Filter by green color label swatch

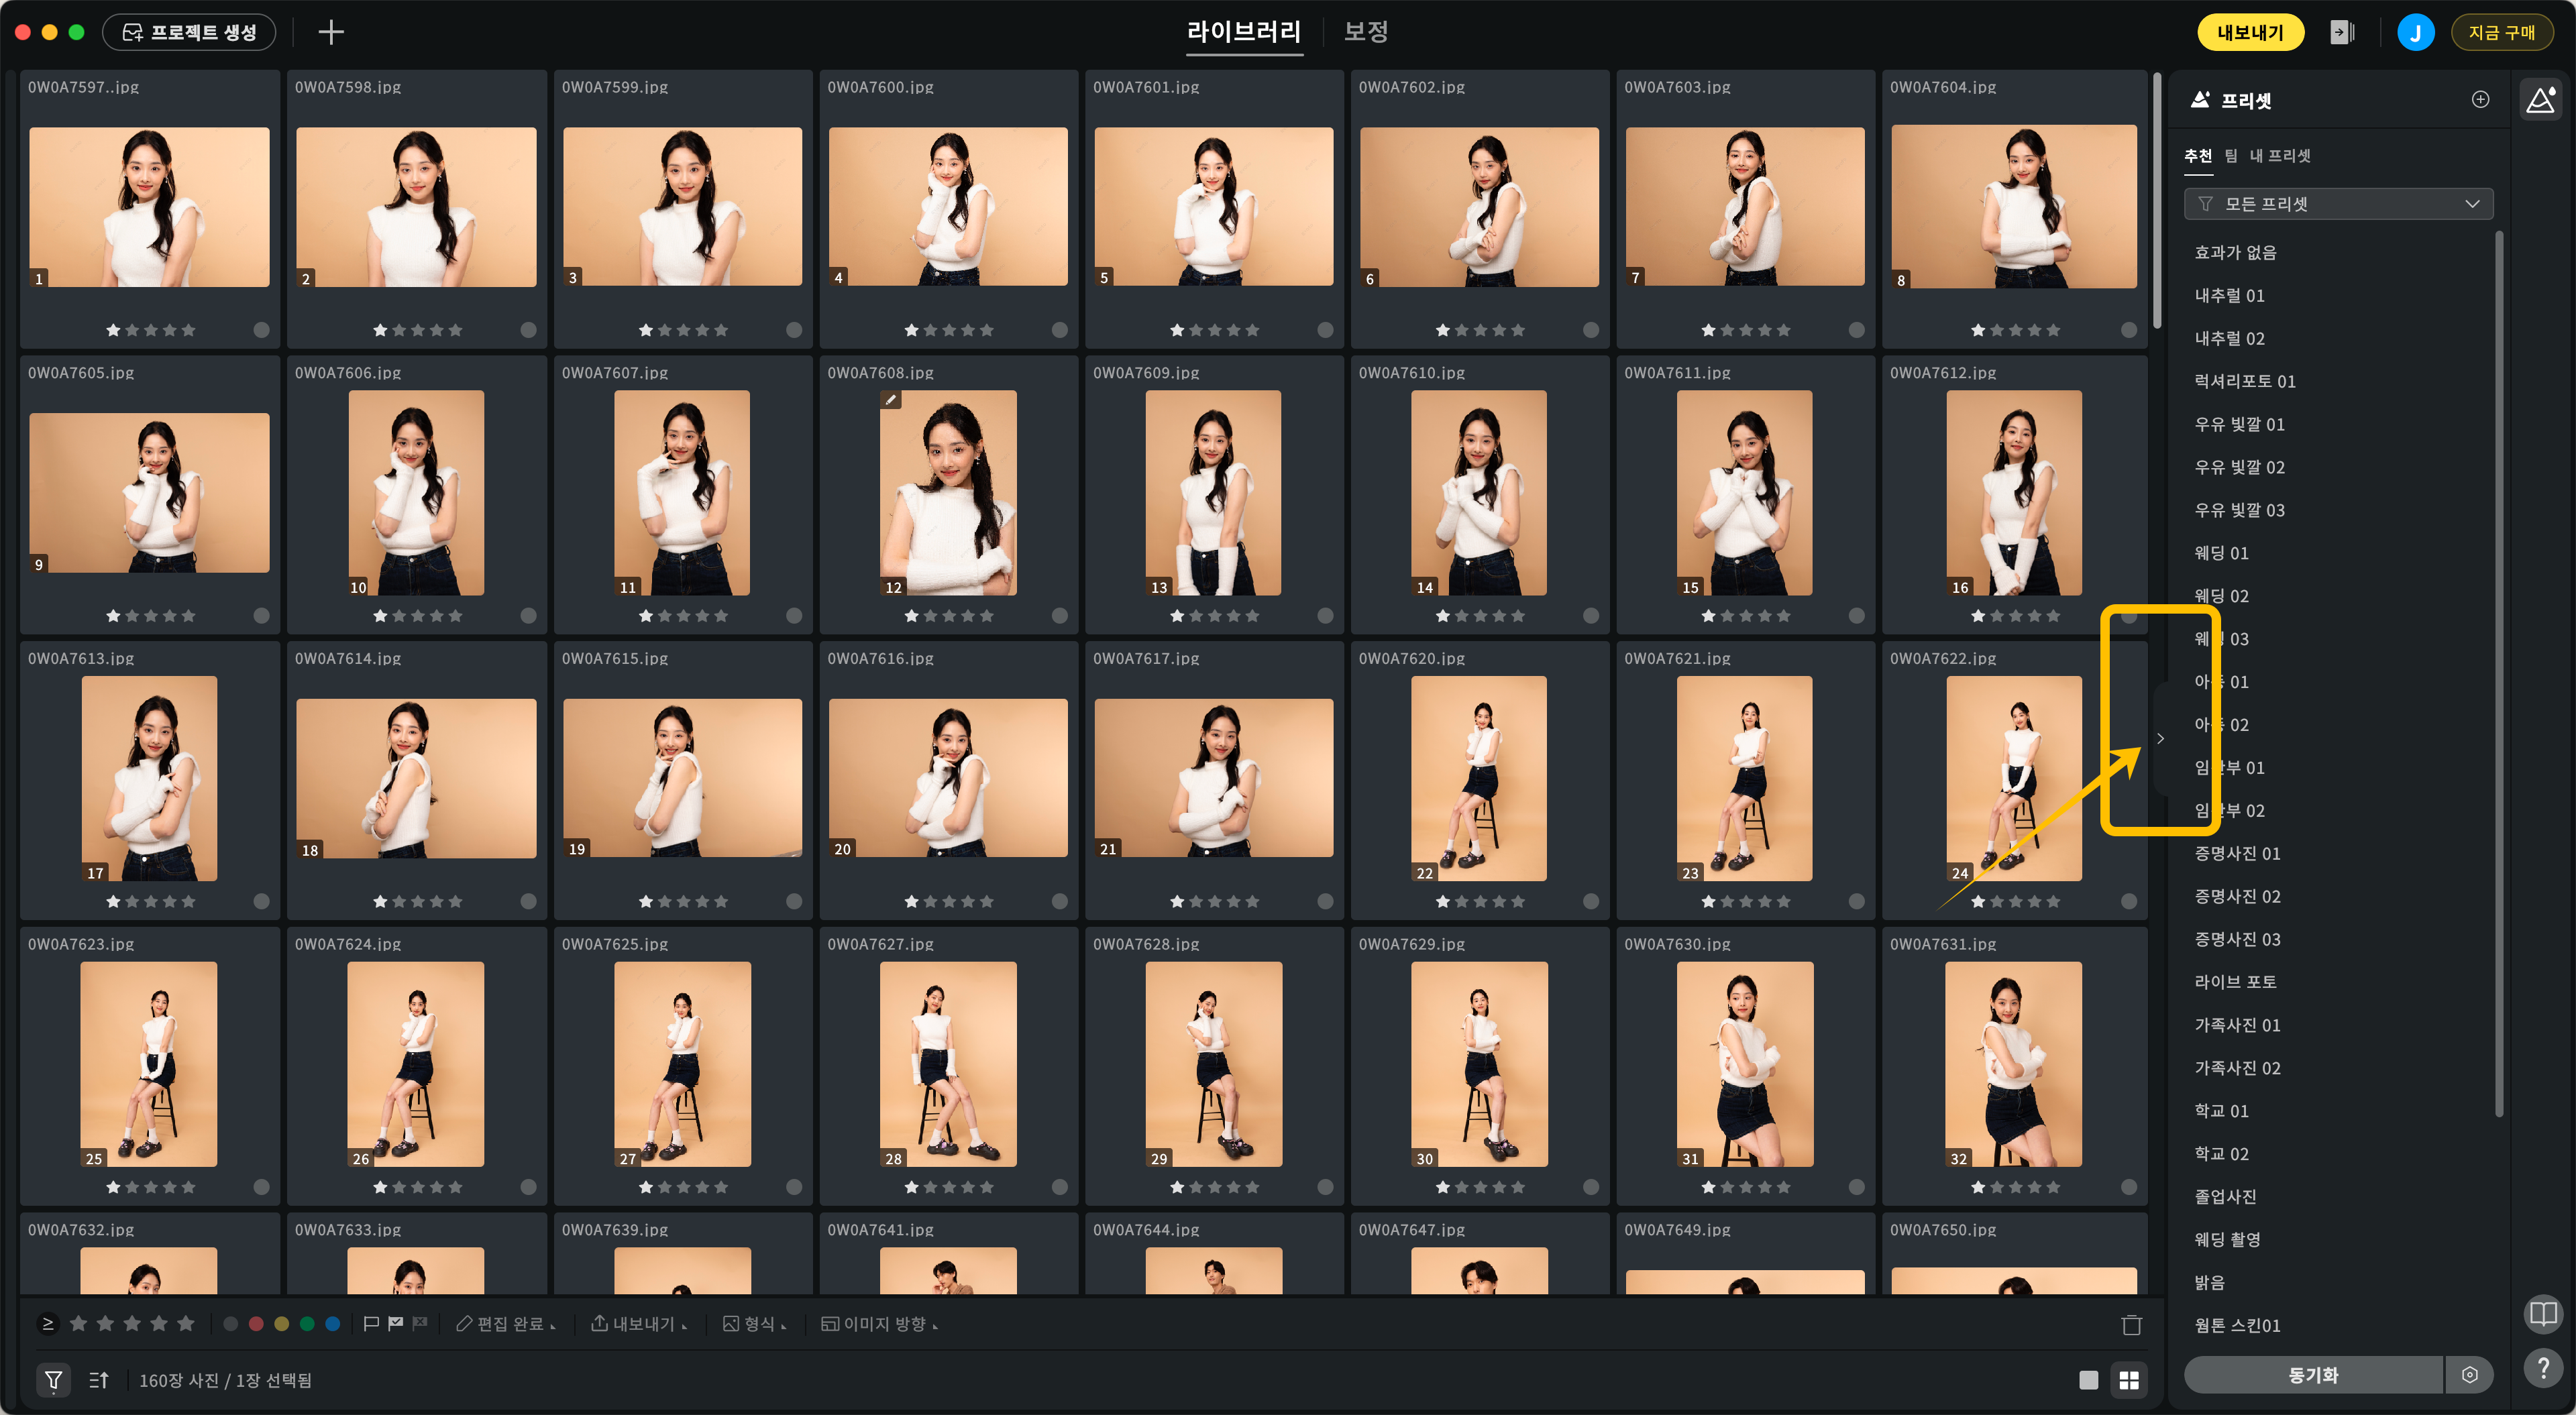click(307, 1323)
